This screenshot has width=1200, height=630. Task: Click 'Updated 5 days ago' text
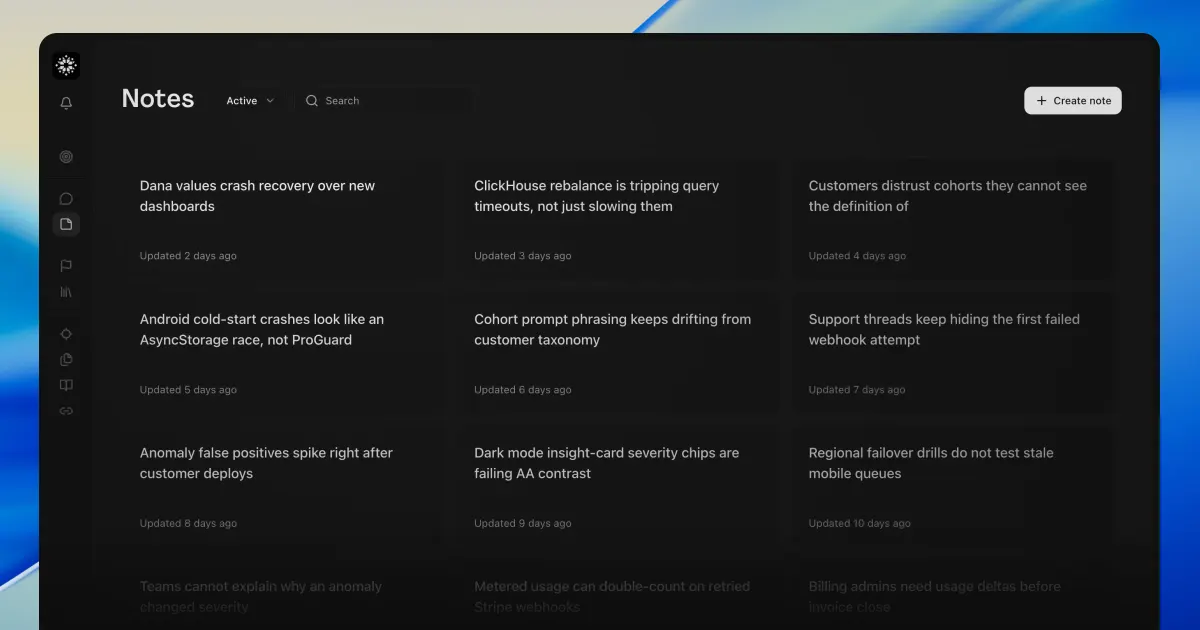tap(188, 390)
